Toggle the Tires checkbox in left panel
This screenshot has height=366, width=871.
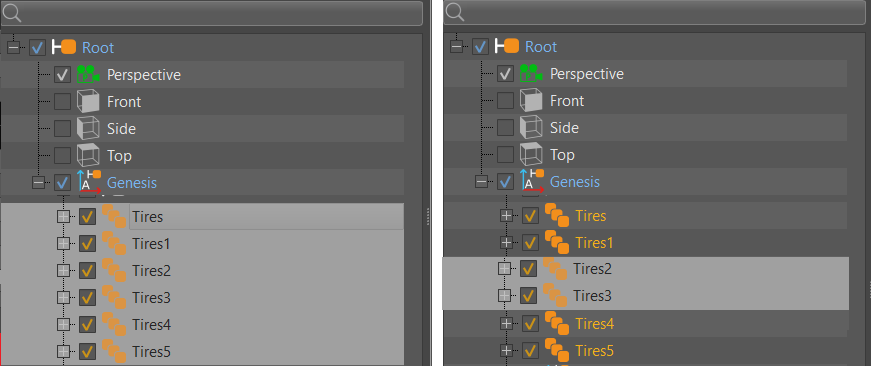pyautogui.click(x=87, y=217)
